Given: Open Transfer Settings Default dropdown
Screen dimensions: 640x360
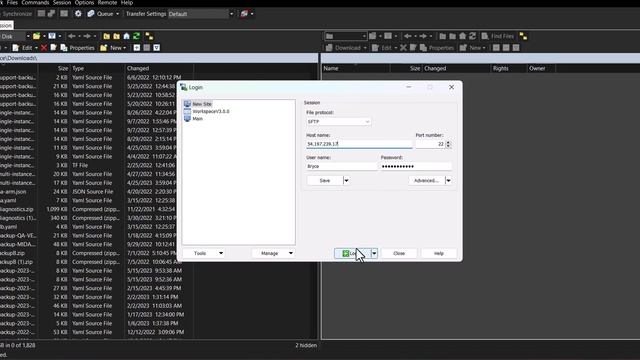Looking at the screenshot, I should click(201, 14).
